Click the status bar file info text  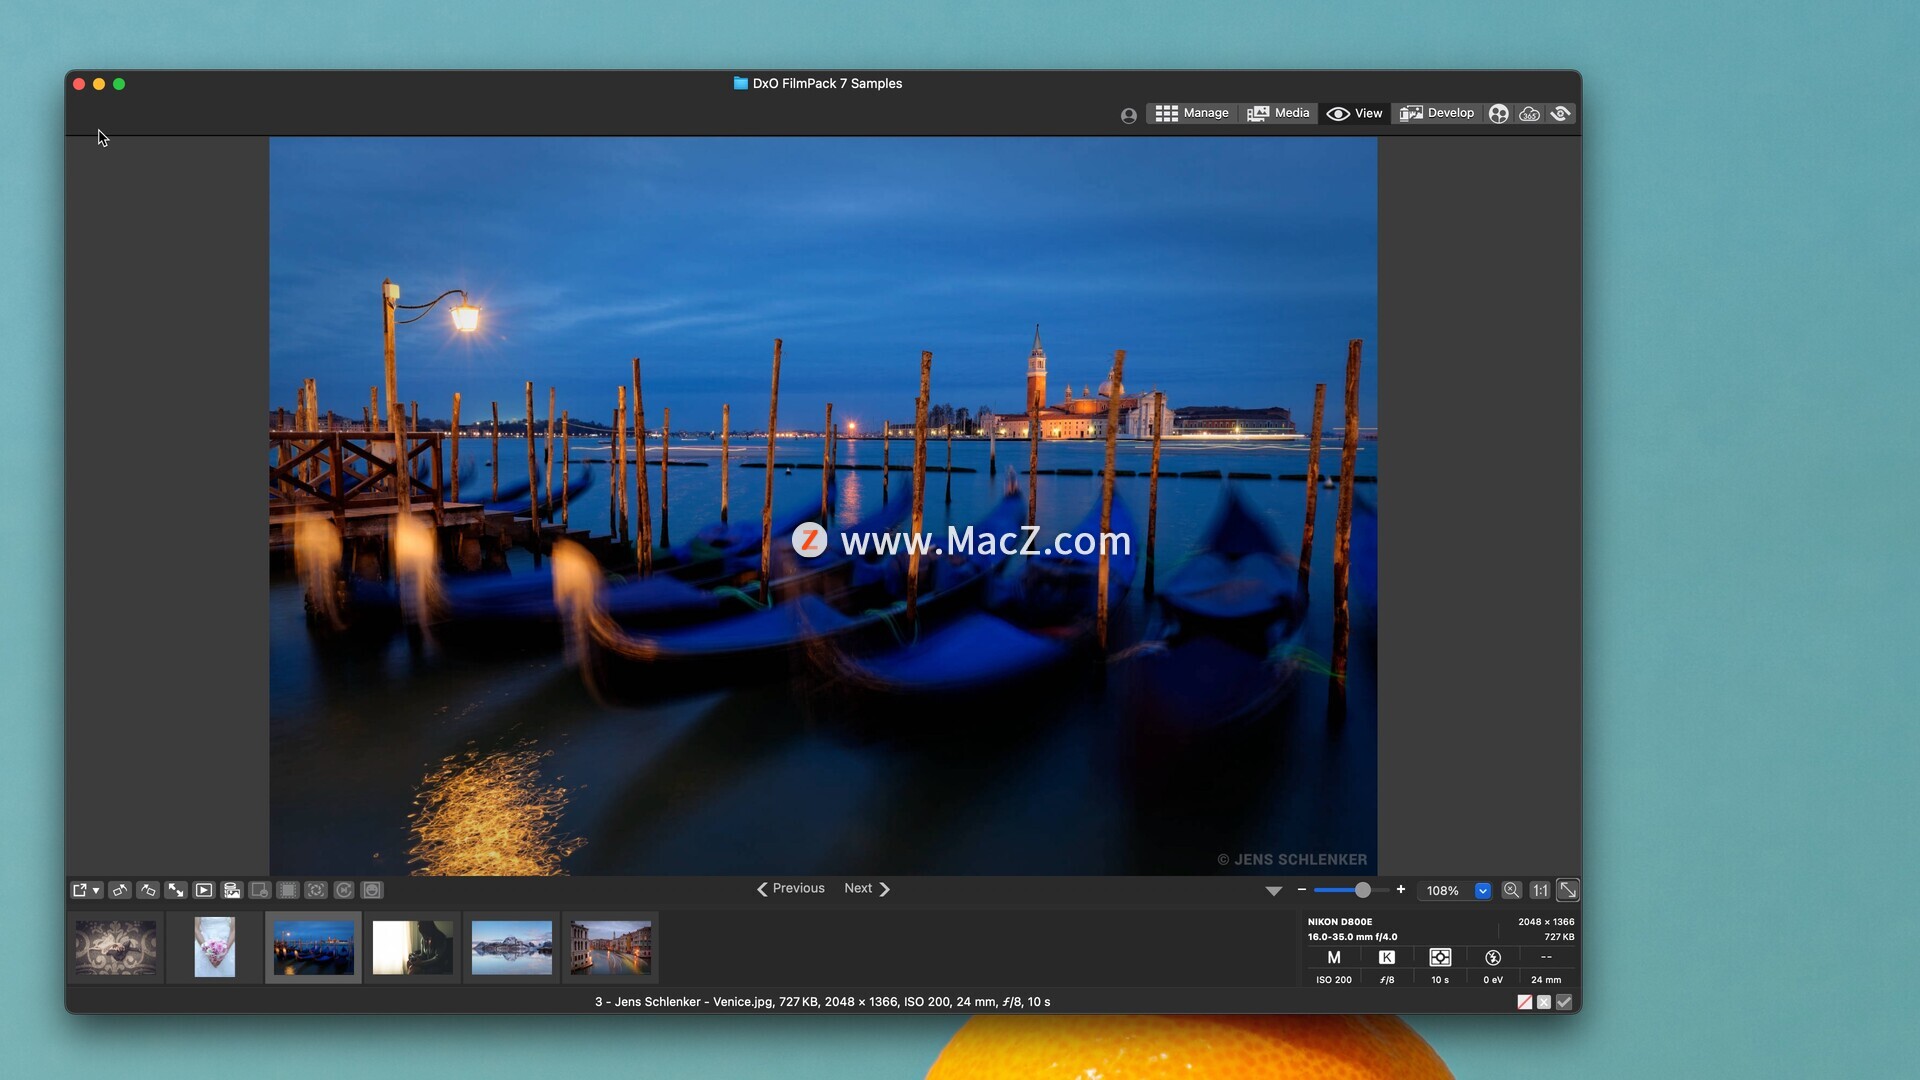tap(822, 1002)
